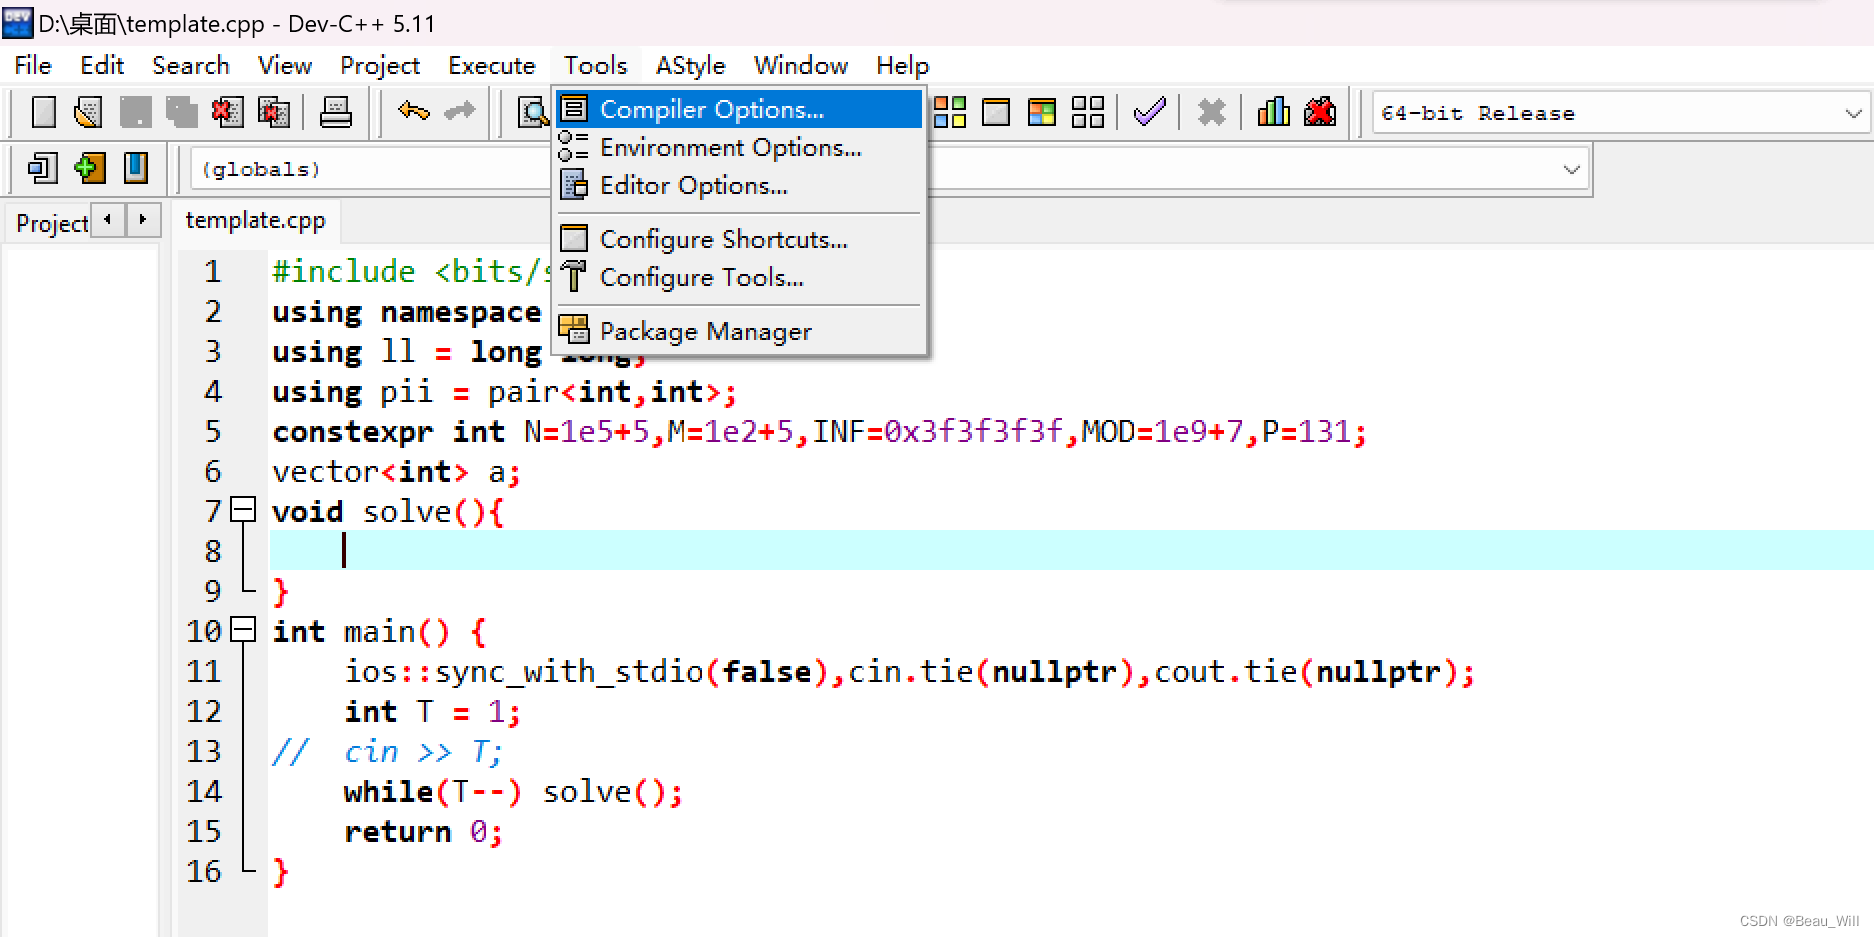The height and width of the screenshot is (937, 1874).
Task: Collapse the solve() function code fold
Action: [x=241, y=511]
